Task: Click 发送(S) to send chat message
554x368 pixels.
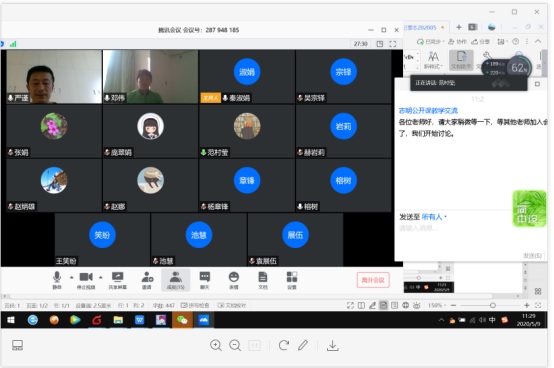Action: click(532, 255)
